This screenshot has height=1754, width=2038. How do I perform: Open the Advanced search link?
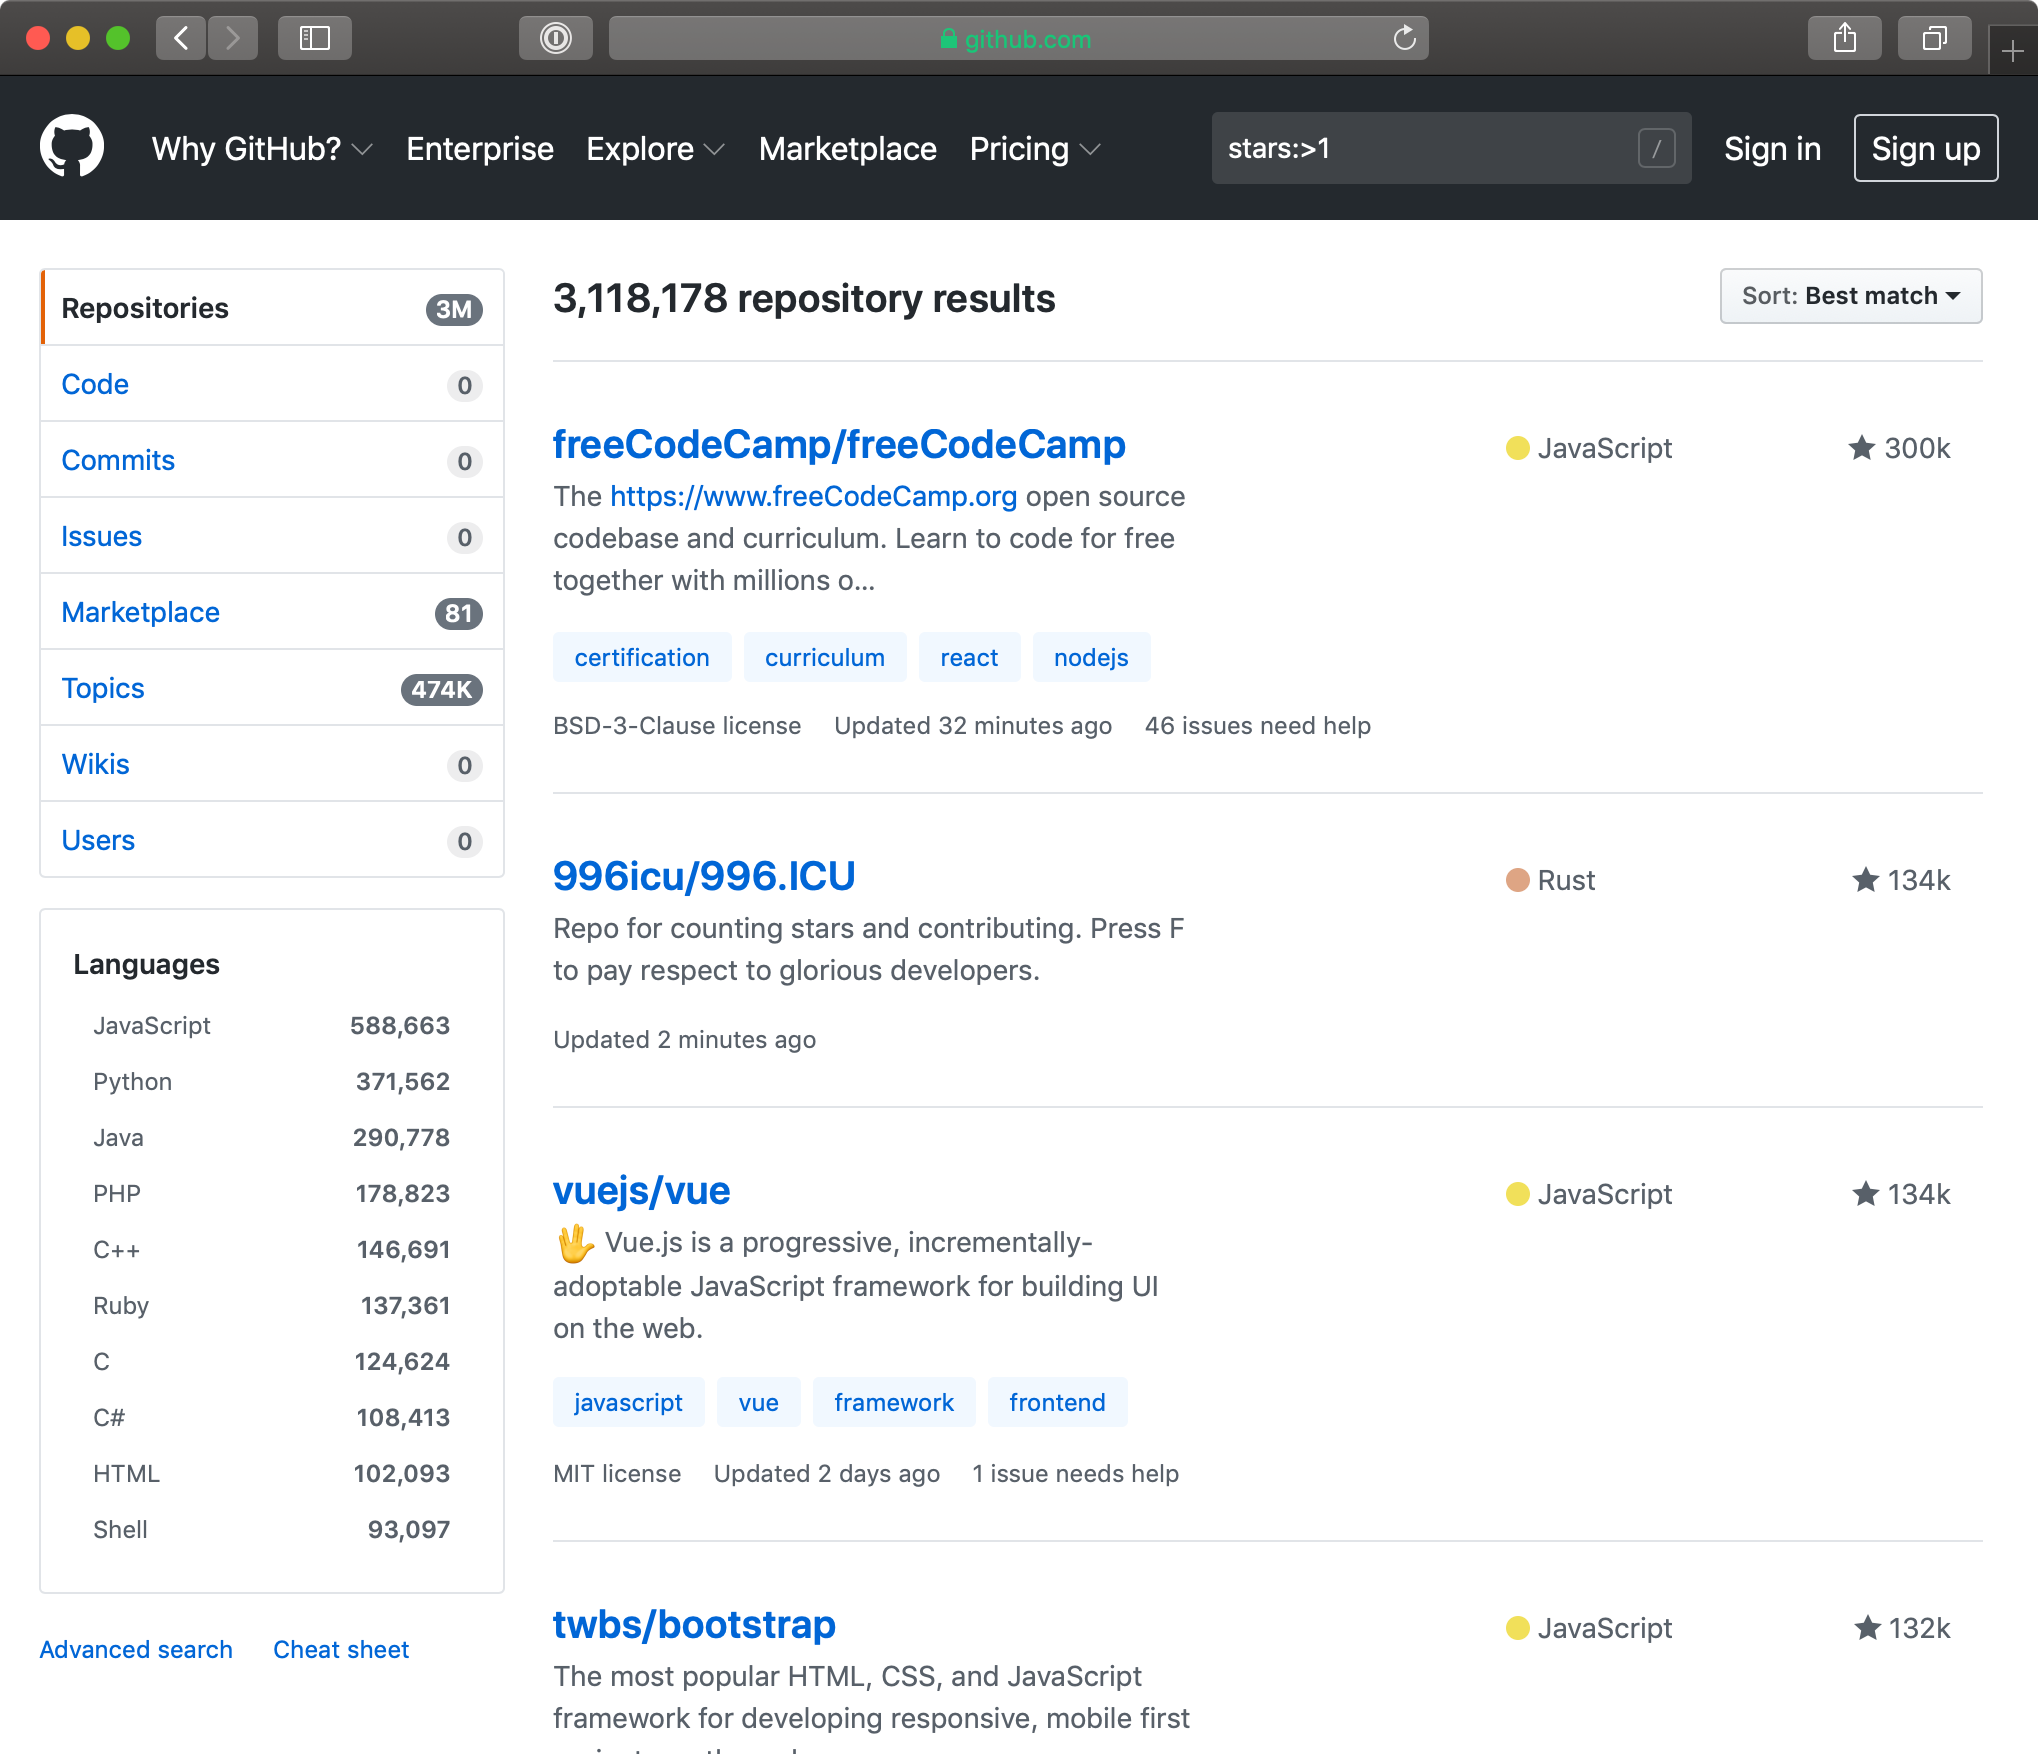(x=136, y=1649)
